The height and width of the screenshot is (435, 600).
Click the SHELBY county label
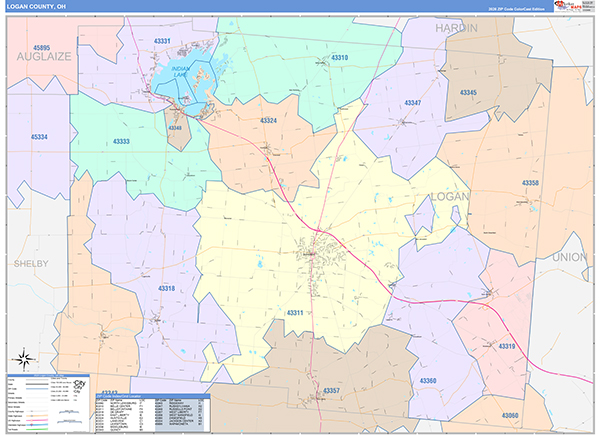(x=31, y=264)
